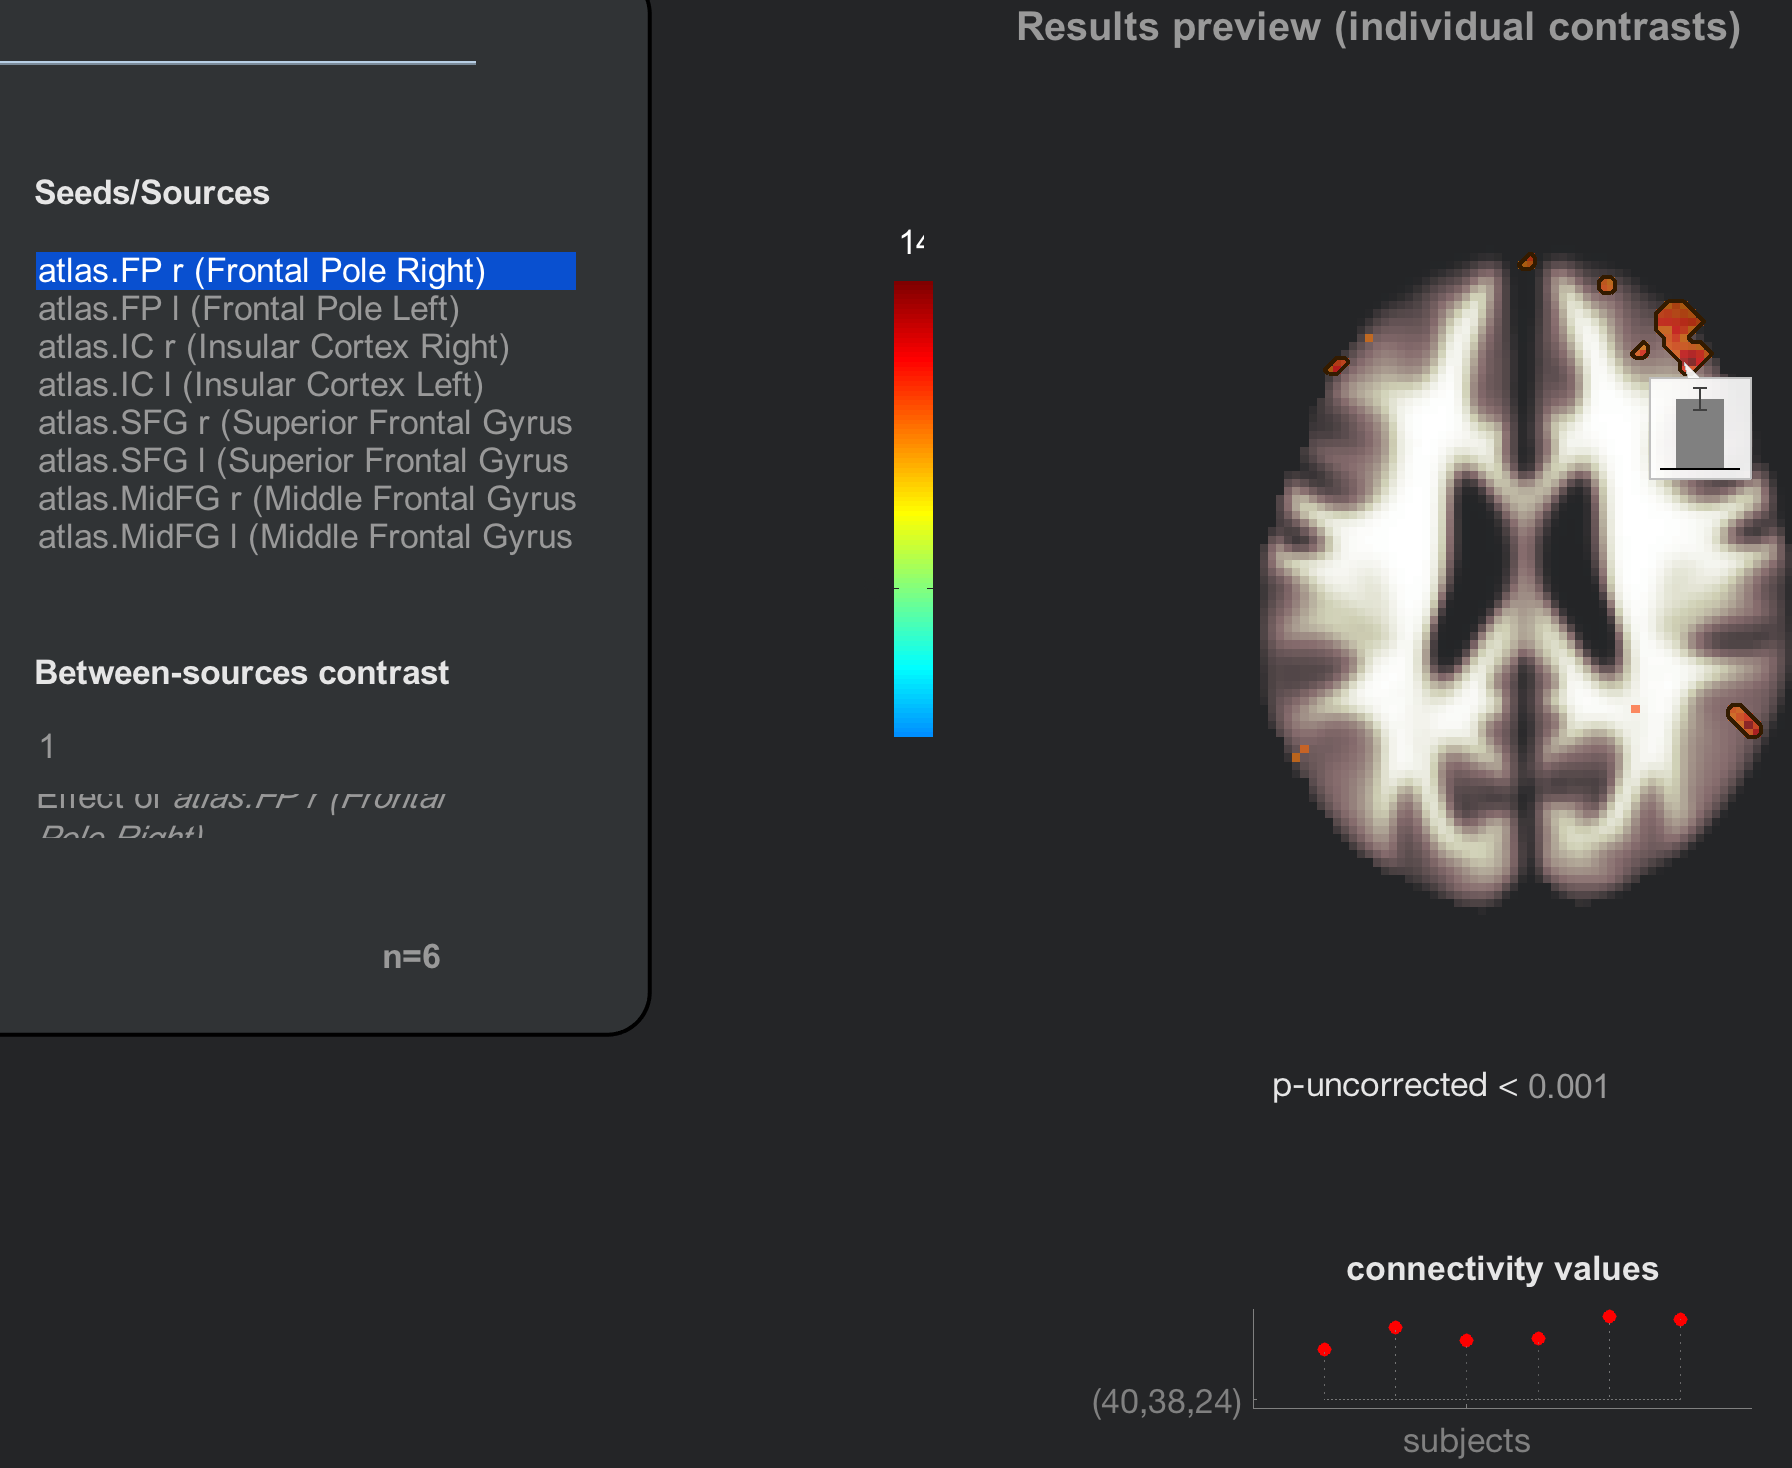Select atlas.IC r (Insular Cortex Right) seed
Viewport: 1792px width, 1468px height.
[x=305, y=347]
